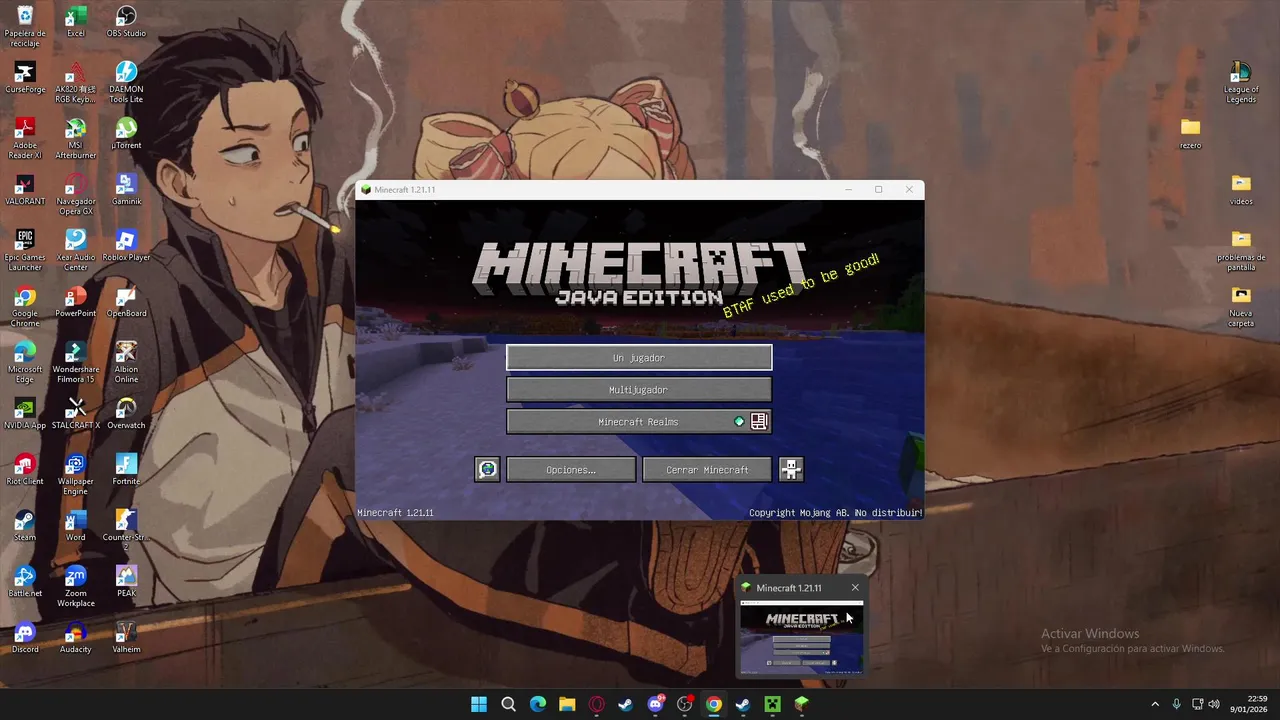
Task: Select the Audacity desktop icon
Action: tap(75, 639)
